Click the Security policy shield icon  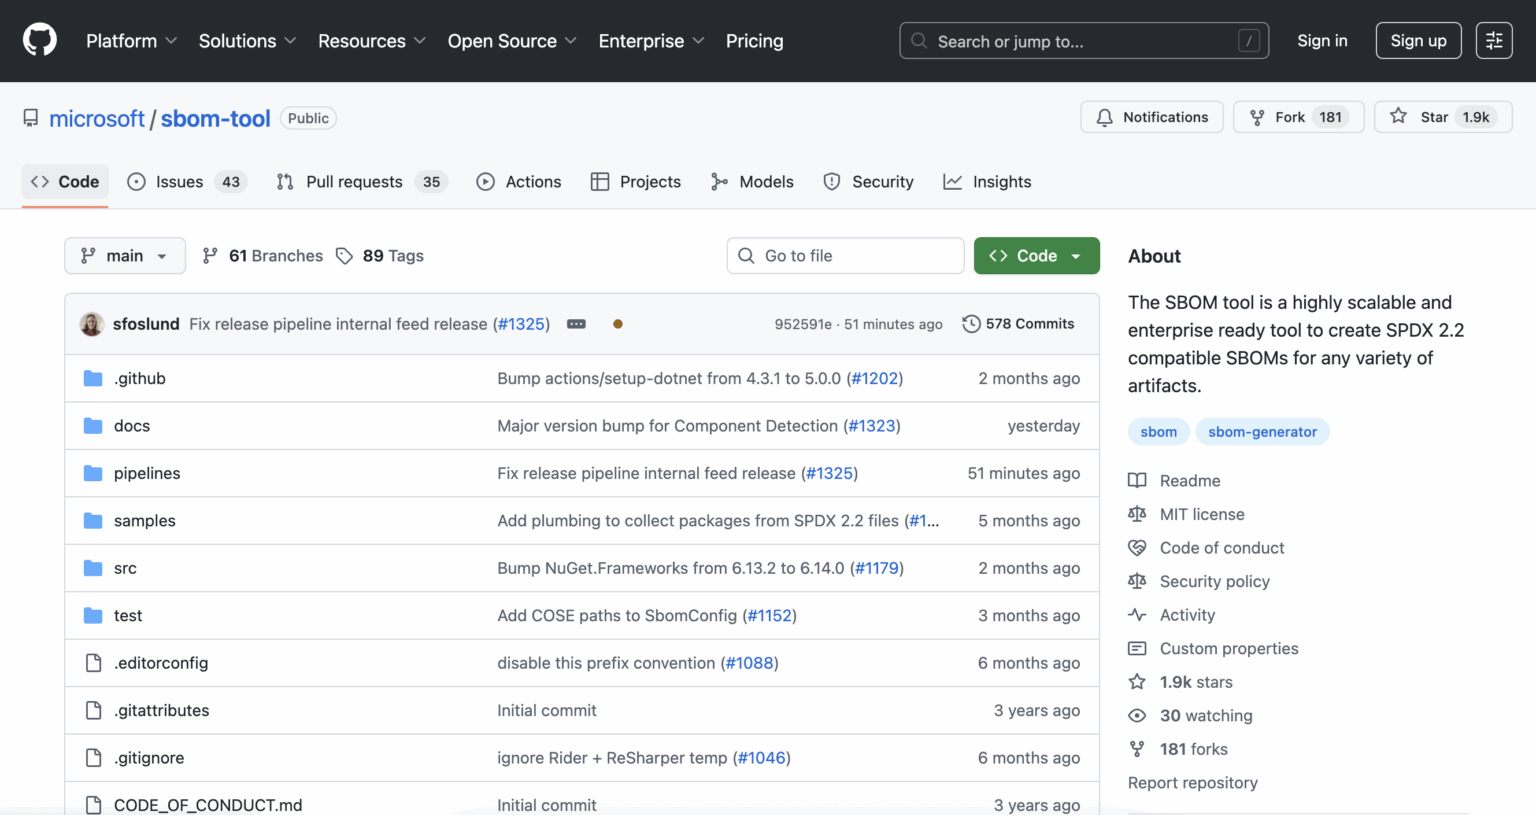click(1137, 581)
